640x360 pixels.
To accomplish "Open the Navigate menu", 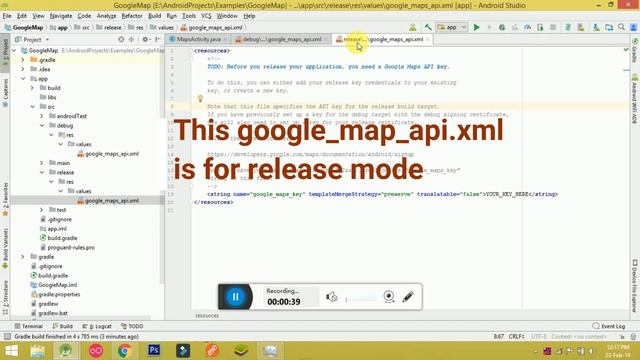I will (x=61, y=16).
